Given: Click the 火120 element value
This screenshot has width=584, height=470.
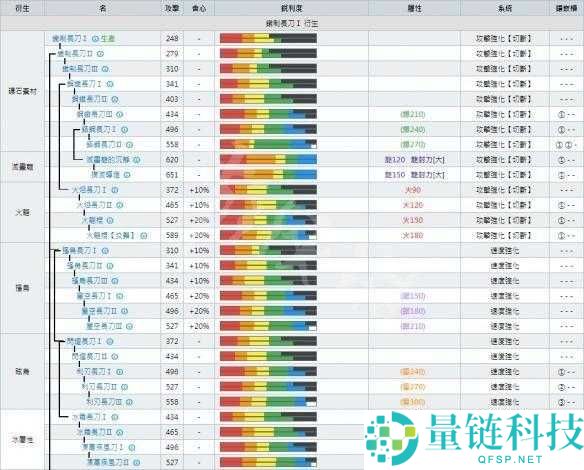Looking at the screenshot, I should (x=413, y=205).
